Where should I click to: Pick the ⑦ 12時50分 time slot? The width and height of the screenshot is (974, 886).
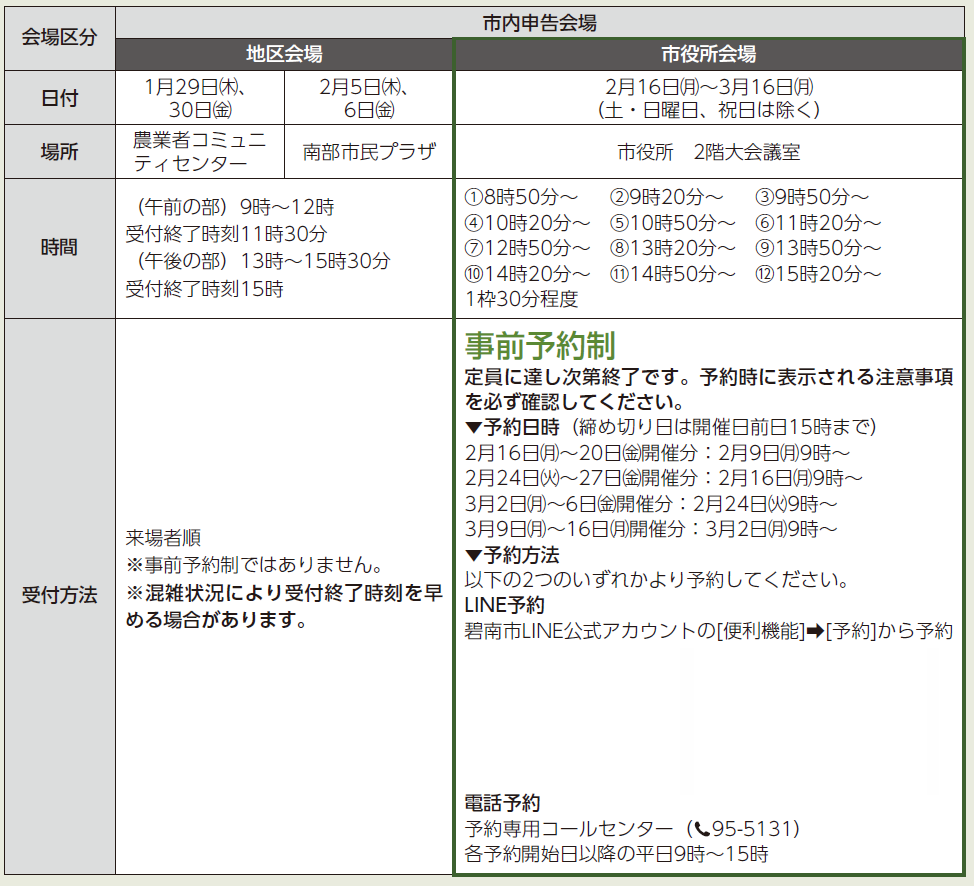(527, 248)
